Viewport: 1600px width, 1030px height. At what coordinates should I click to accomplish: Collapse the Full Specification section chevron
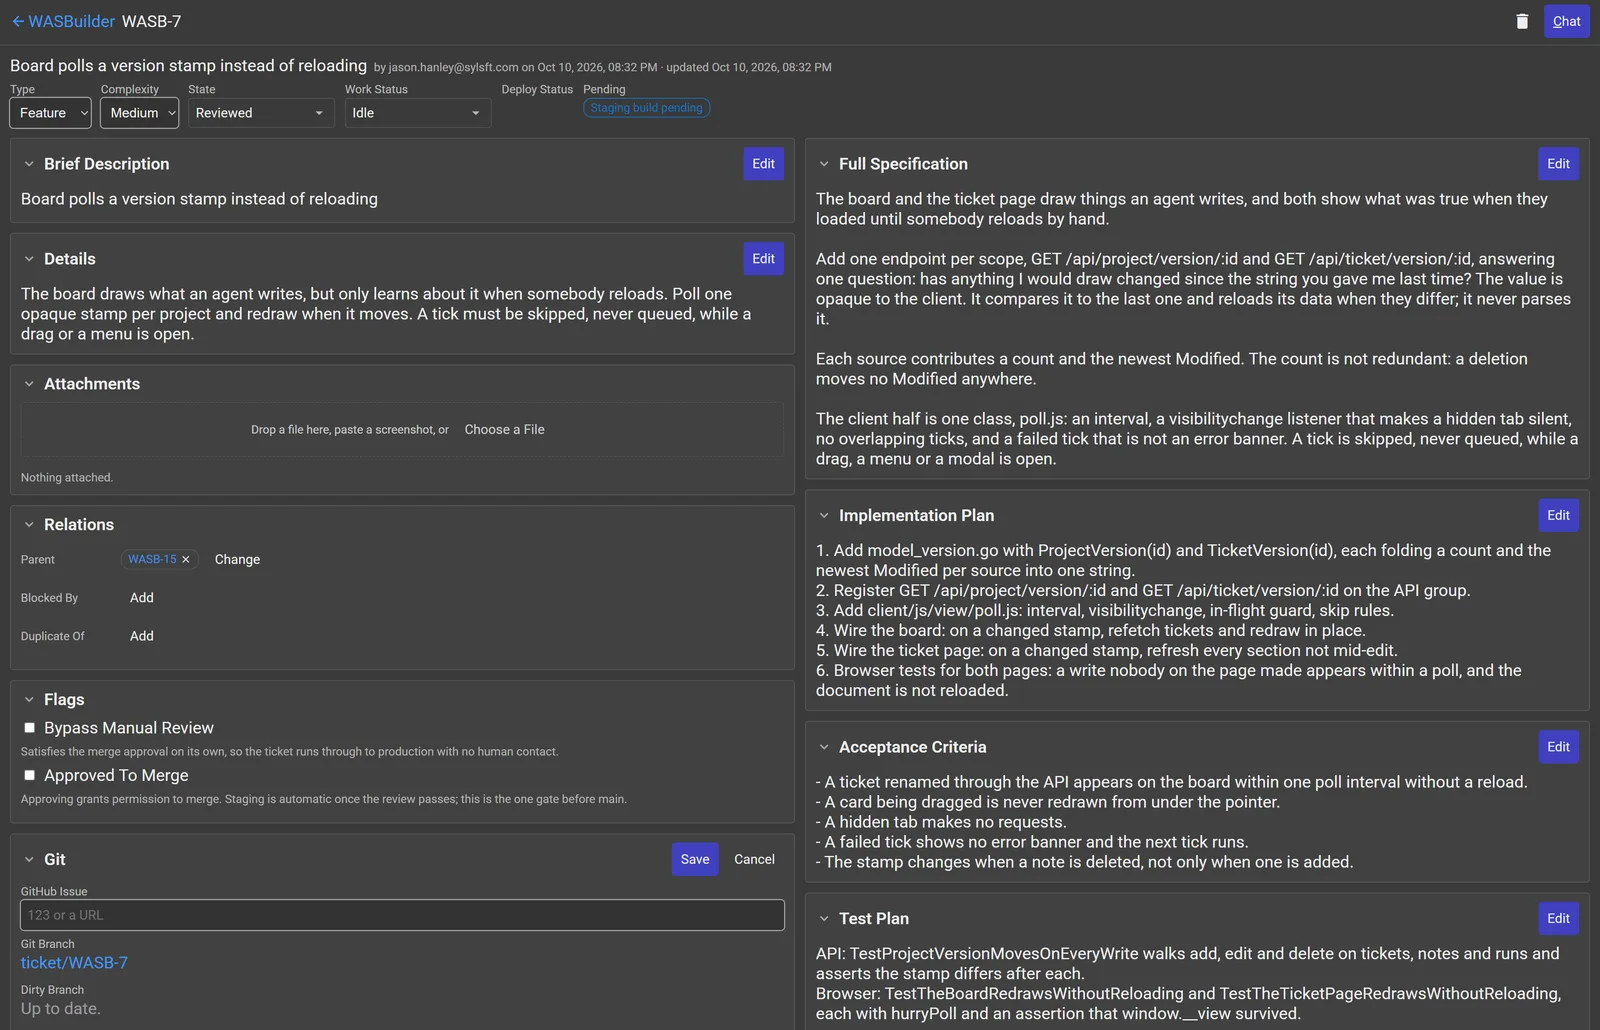click(824, 164)
